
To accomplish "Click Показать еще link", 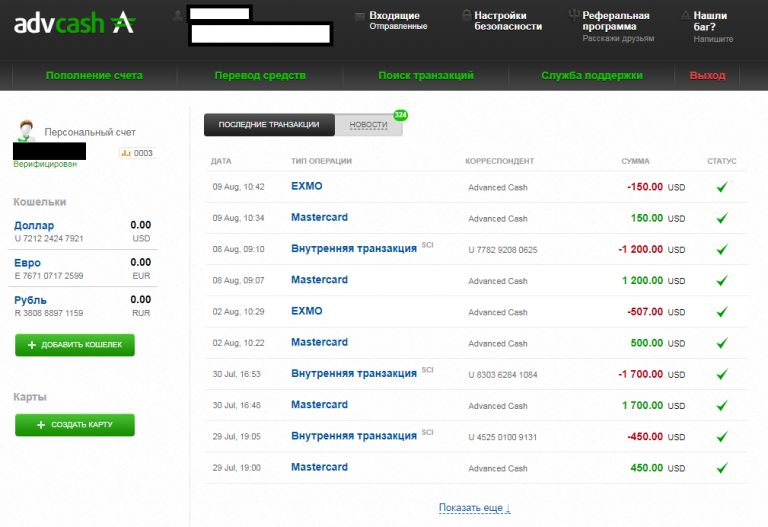I will click(475, 508).
